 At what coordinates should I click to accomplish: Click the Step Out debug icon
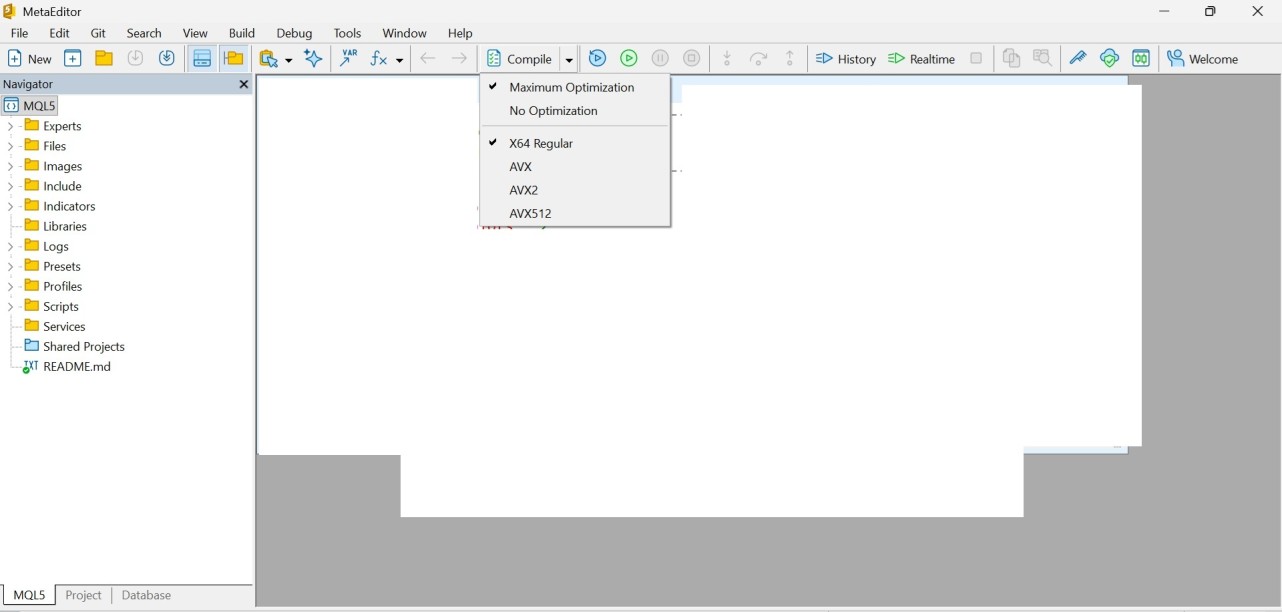click(x=791, y=59)
